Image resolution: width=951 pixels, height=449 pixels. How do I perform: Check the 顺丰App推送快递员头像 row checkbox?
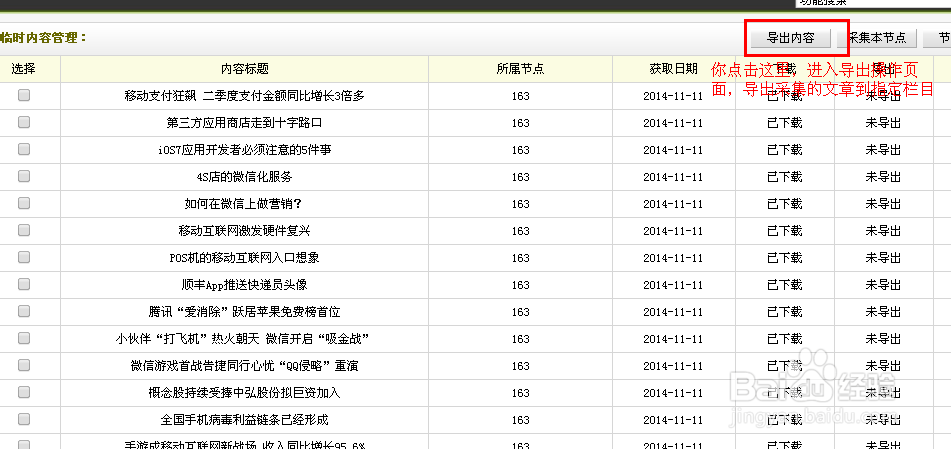24,284
